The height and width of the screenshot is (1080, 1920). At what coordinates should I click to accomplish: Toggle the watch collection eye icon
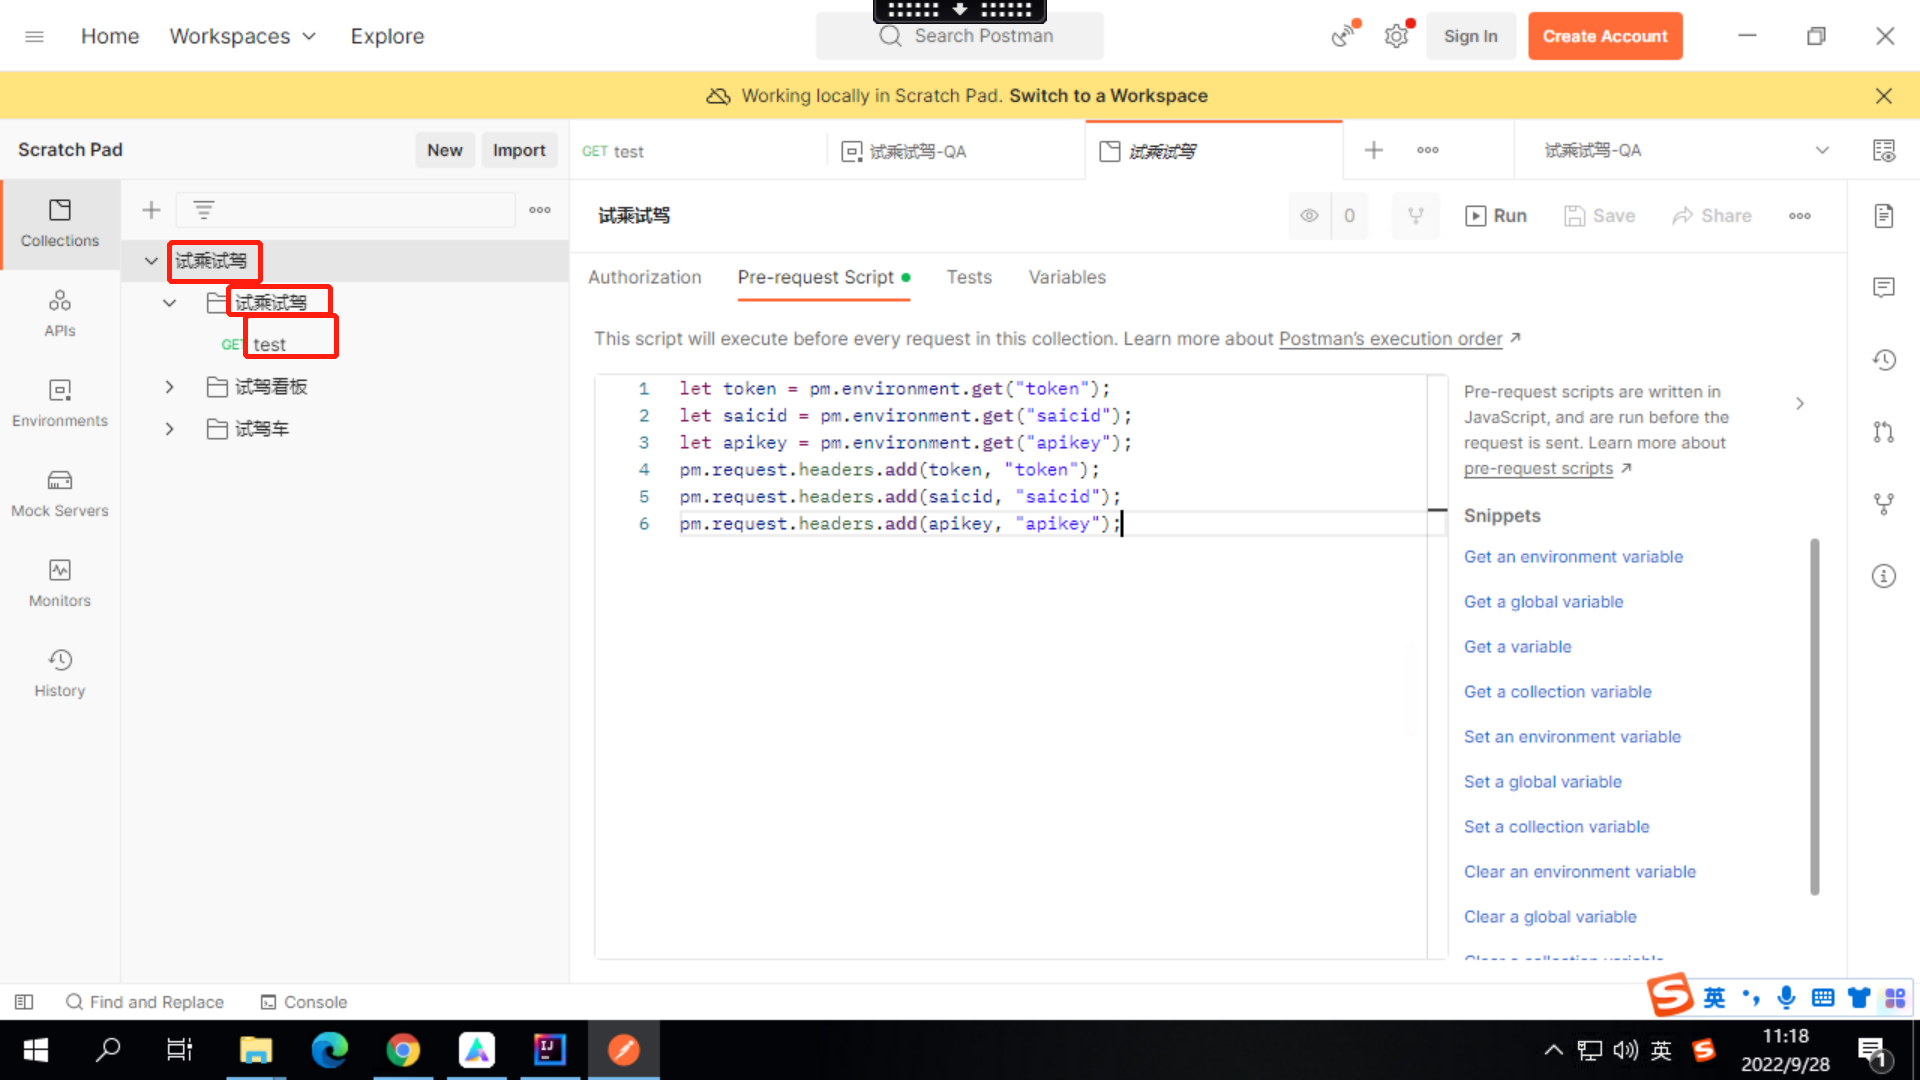tap(1309, 216)
